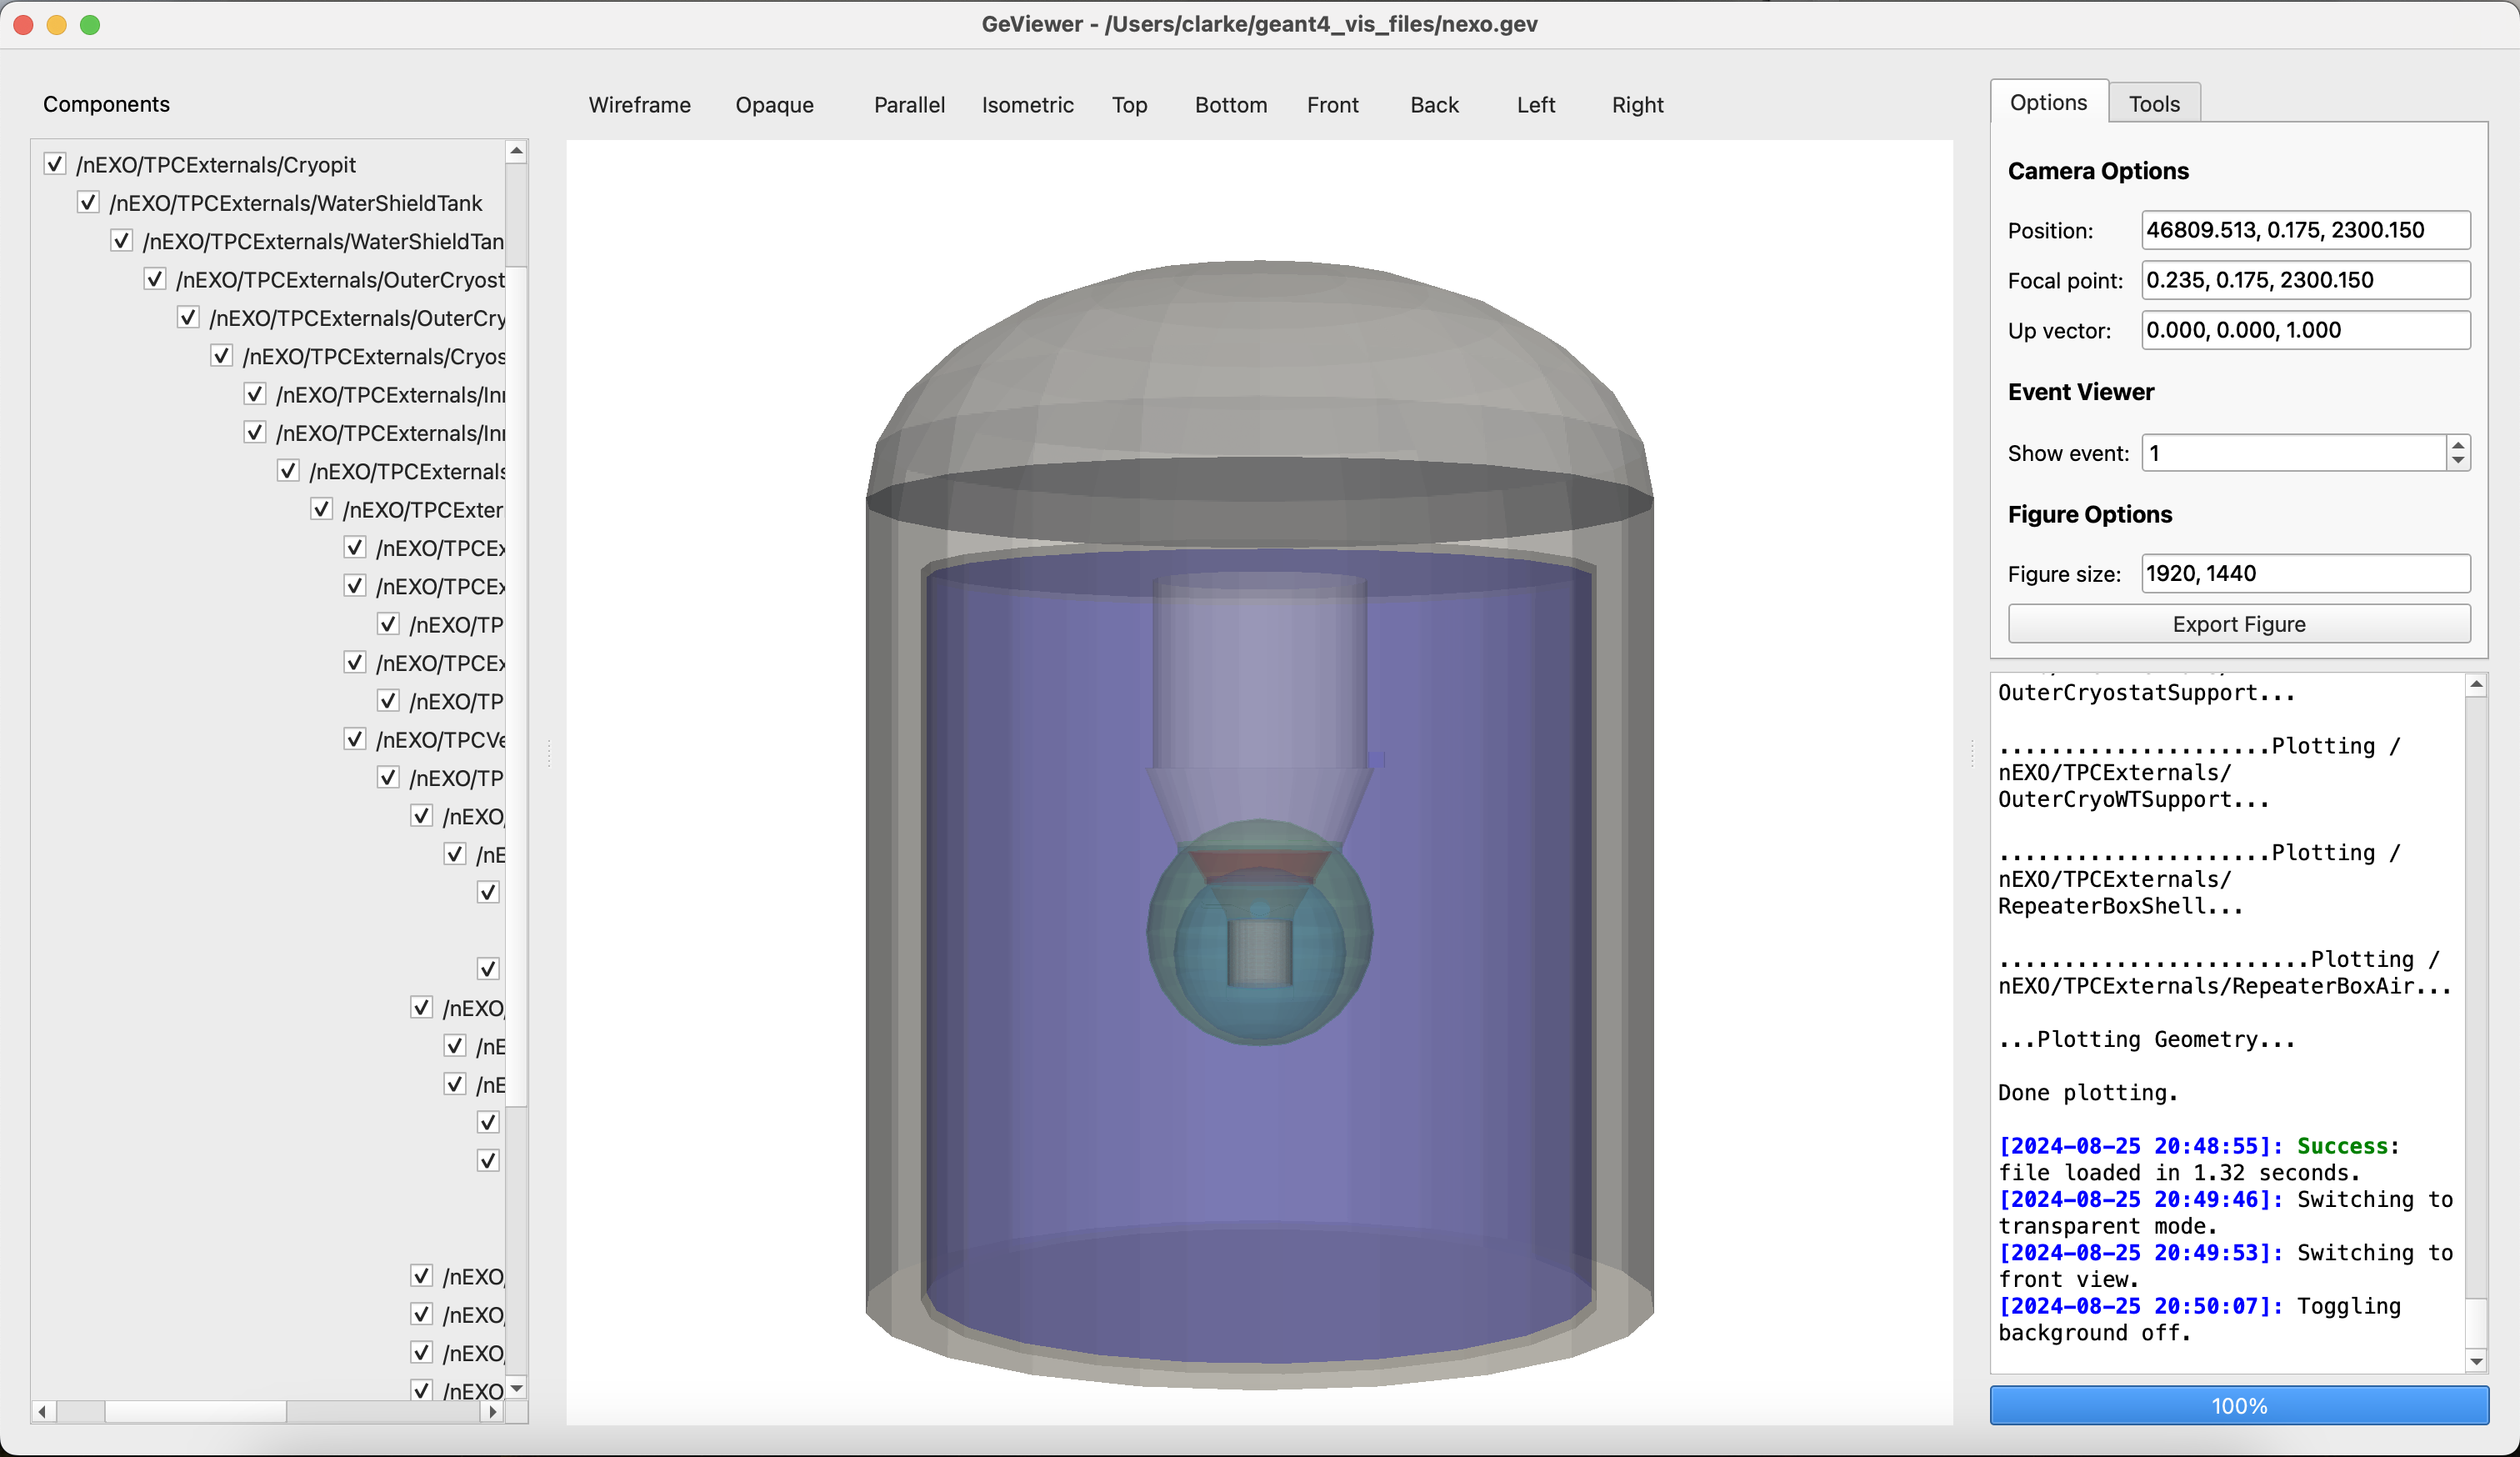The height and width of the screenshot is (1457, 2520).
Task: Click the components horizontal scrollbar thumb
Action: click(195, 1412)
